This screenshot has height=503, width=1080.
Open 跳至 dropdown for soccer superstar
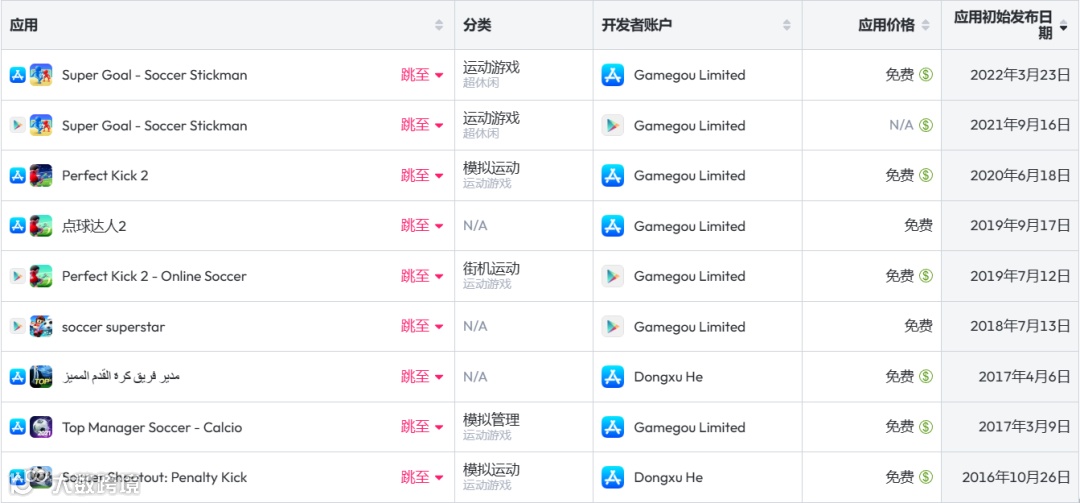pos(422,327)
